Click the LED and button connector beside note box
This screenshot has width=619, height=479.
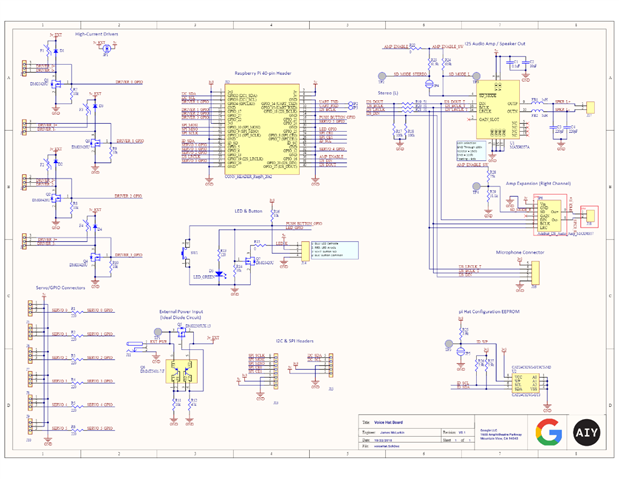(305, 251)
